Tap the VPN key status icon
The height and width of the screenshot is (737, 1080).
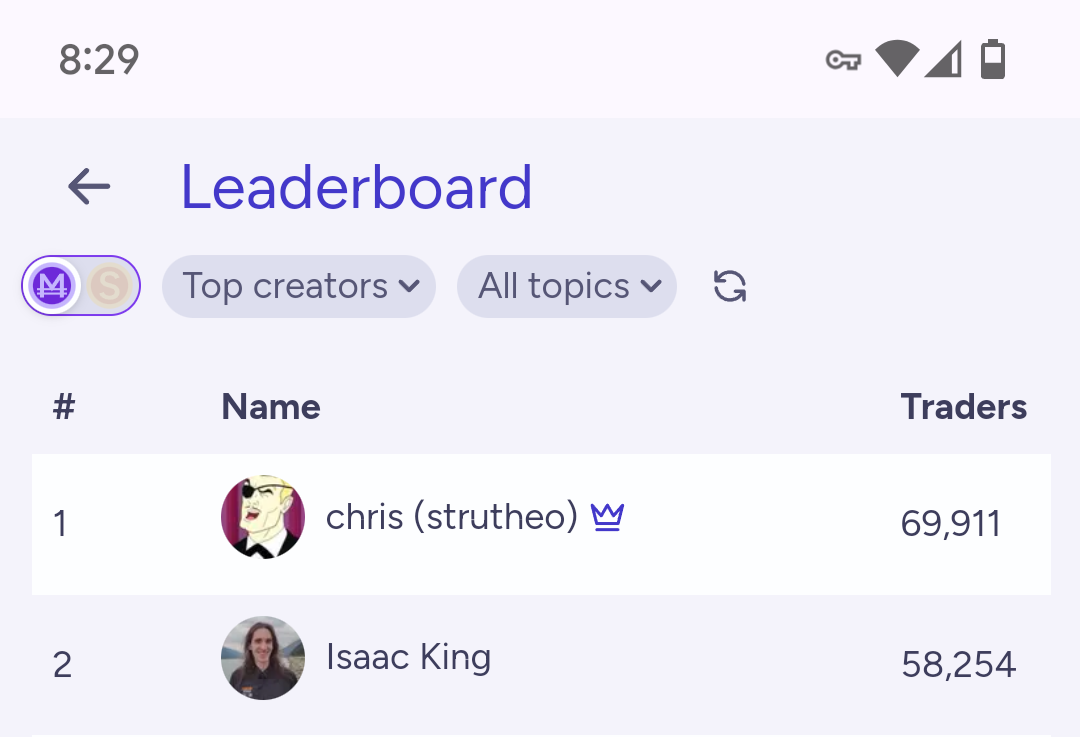(x=843, y=61)
